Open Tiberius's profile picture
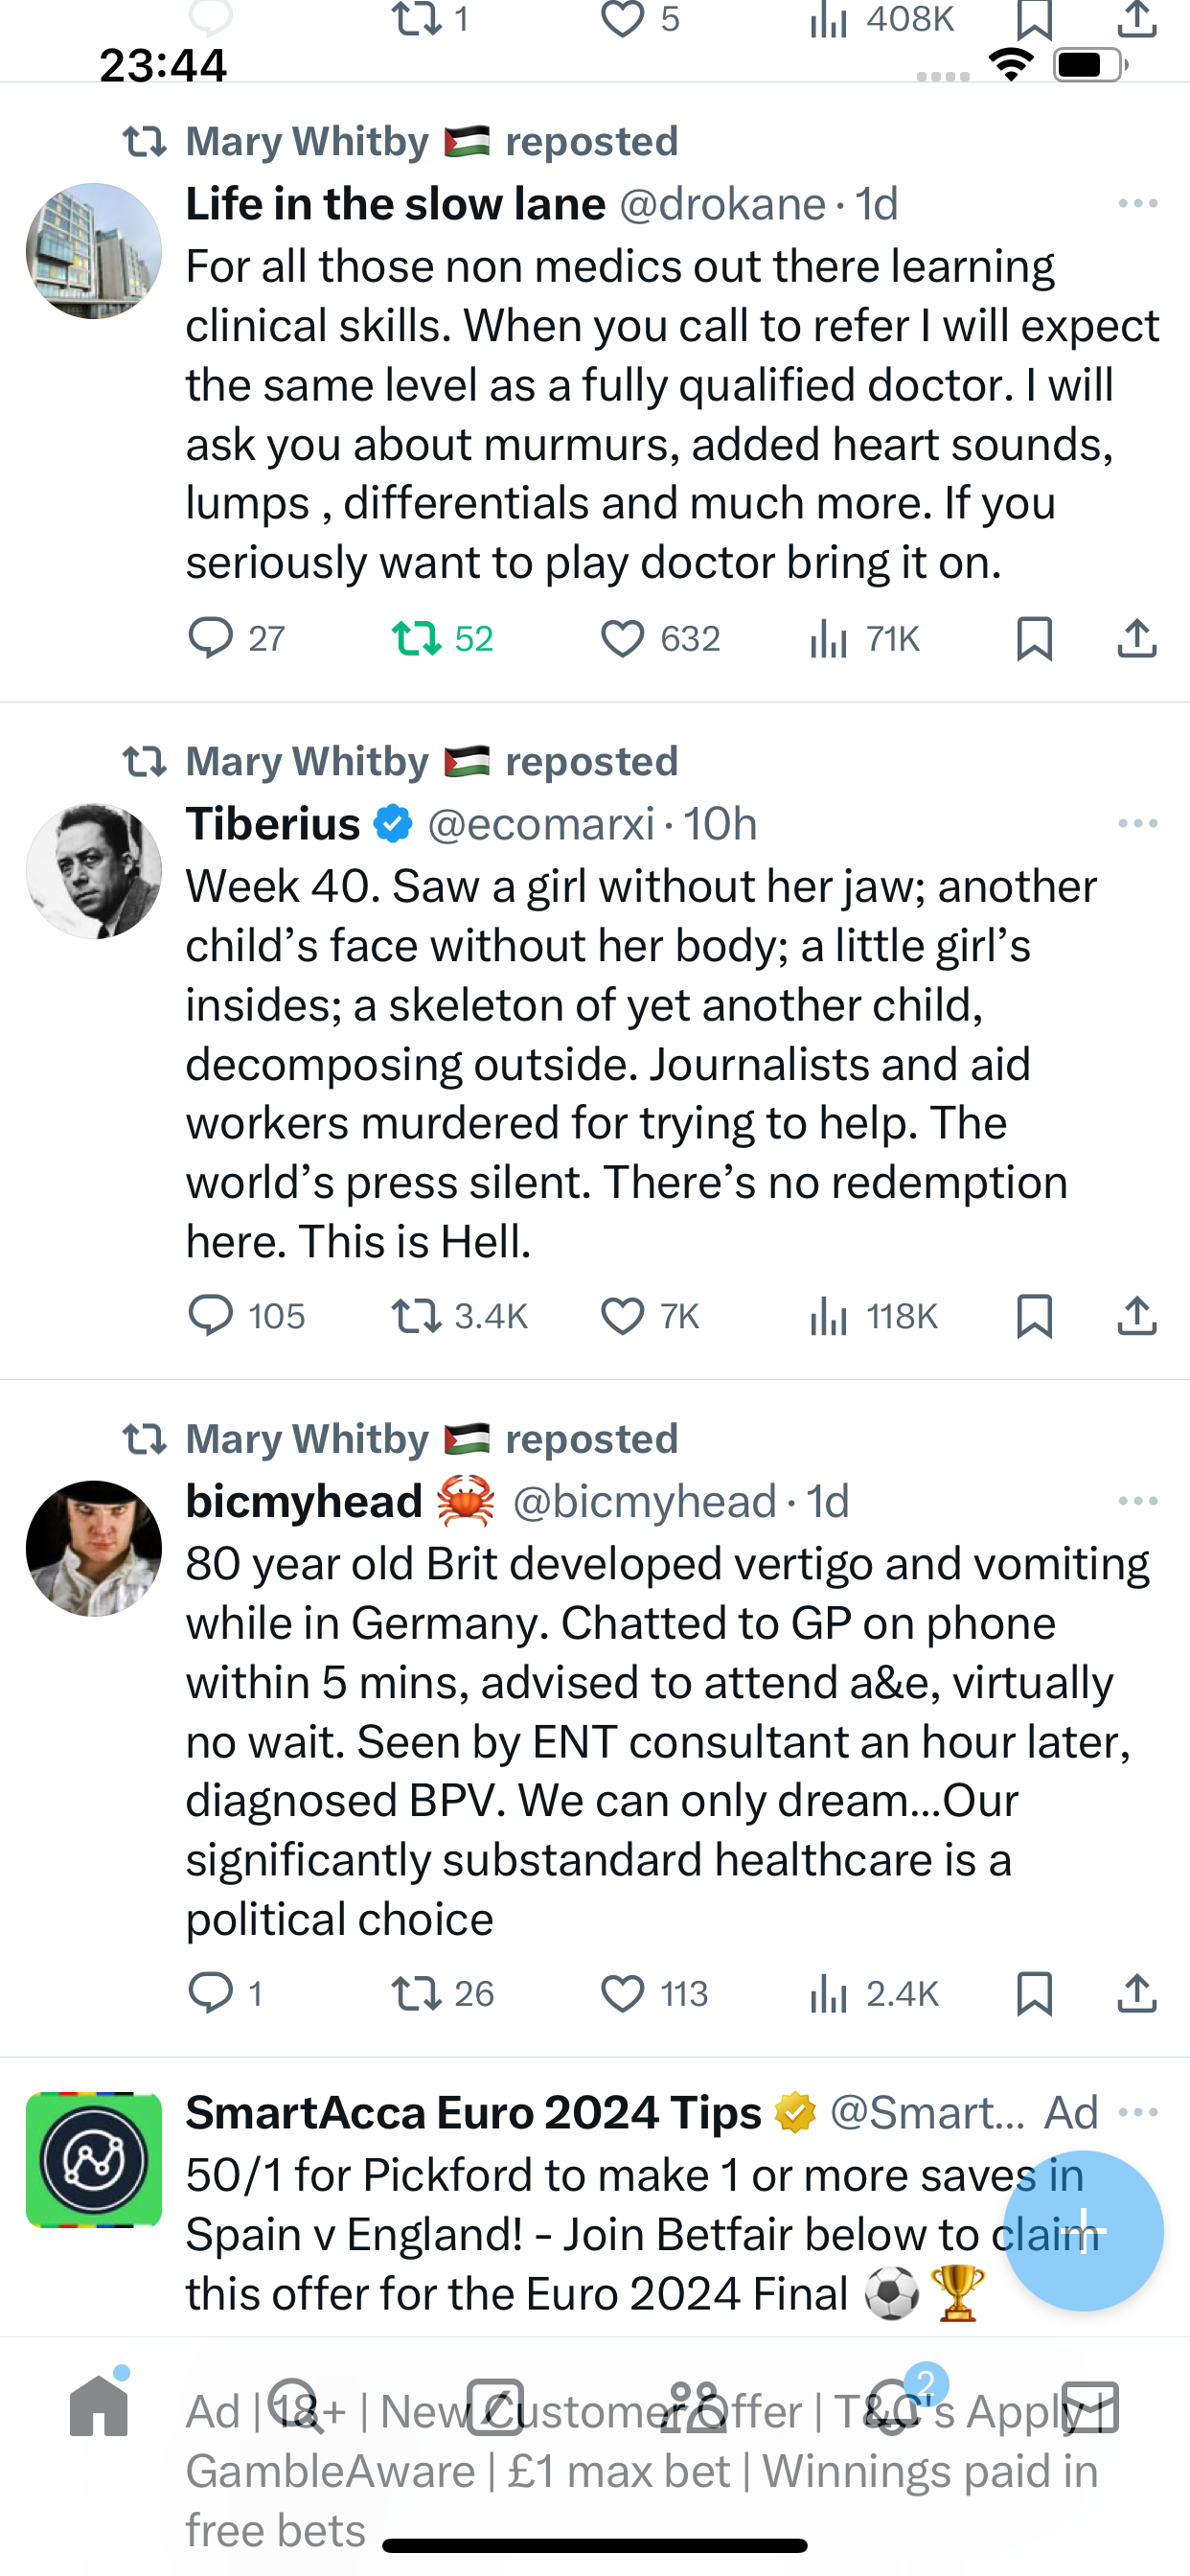 tap(94, 870)
